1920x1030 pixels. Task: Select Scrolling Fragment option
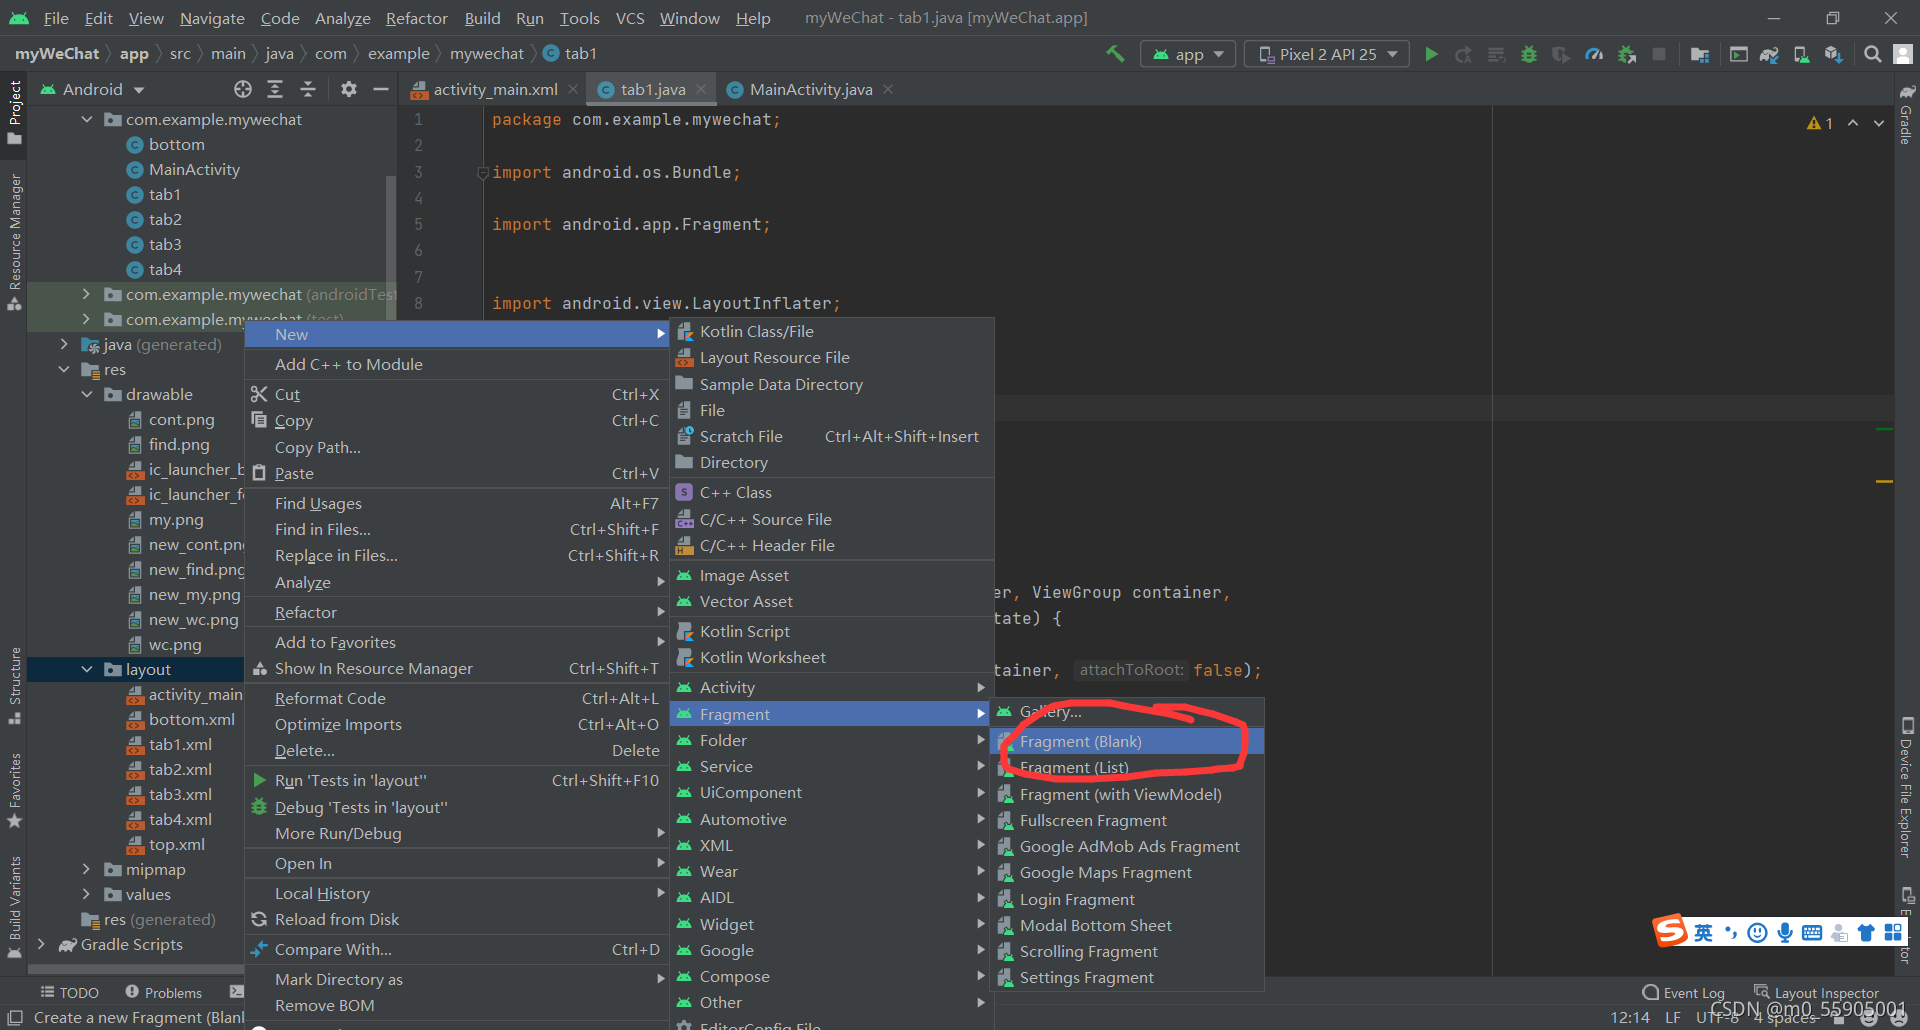coord(1126,951)
